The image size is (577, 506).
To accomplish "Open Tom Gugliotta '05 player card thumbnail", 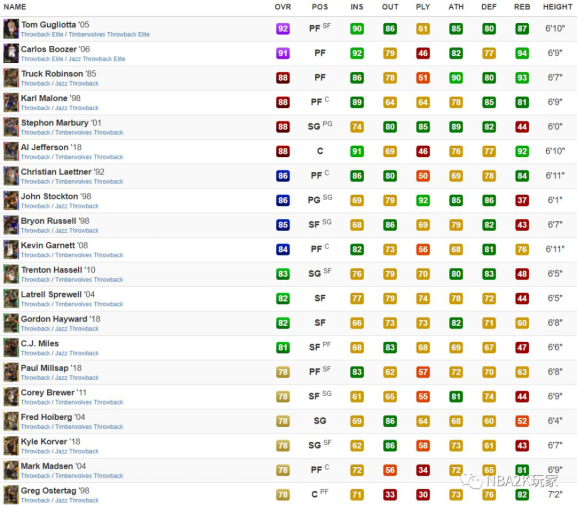I will click(11, 29).
